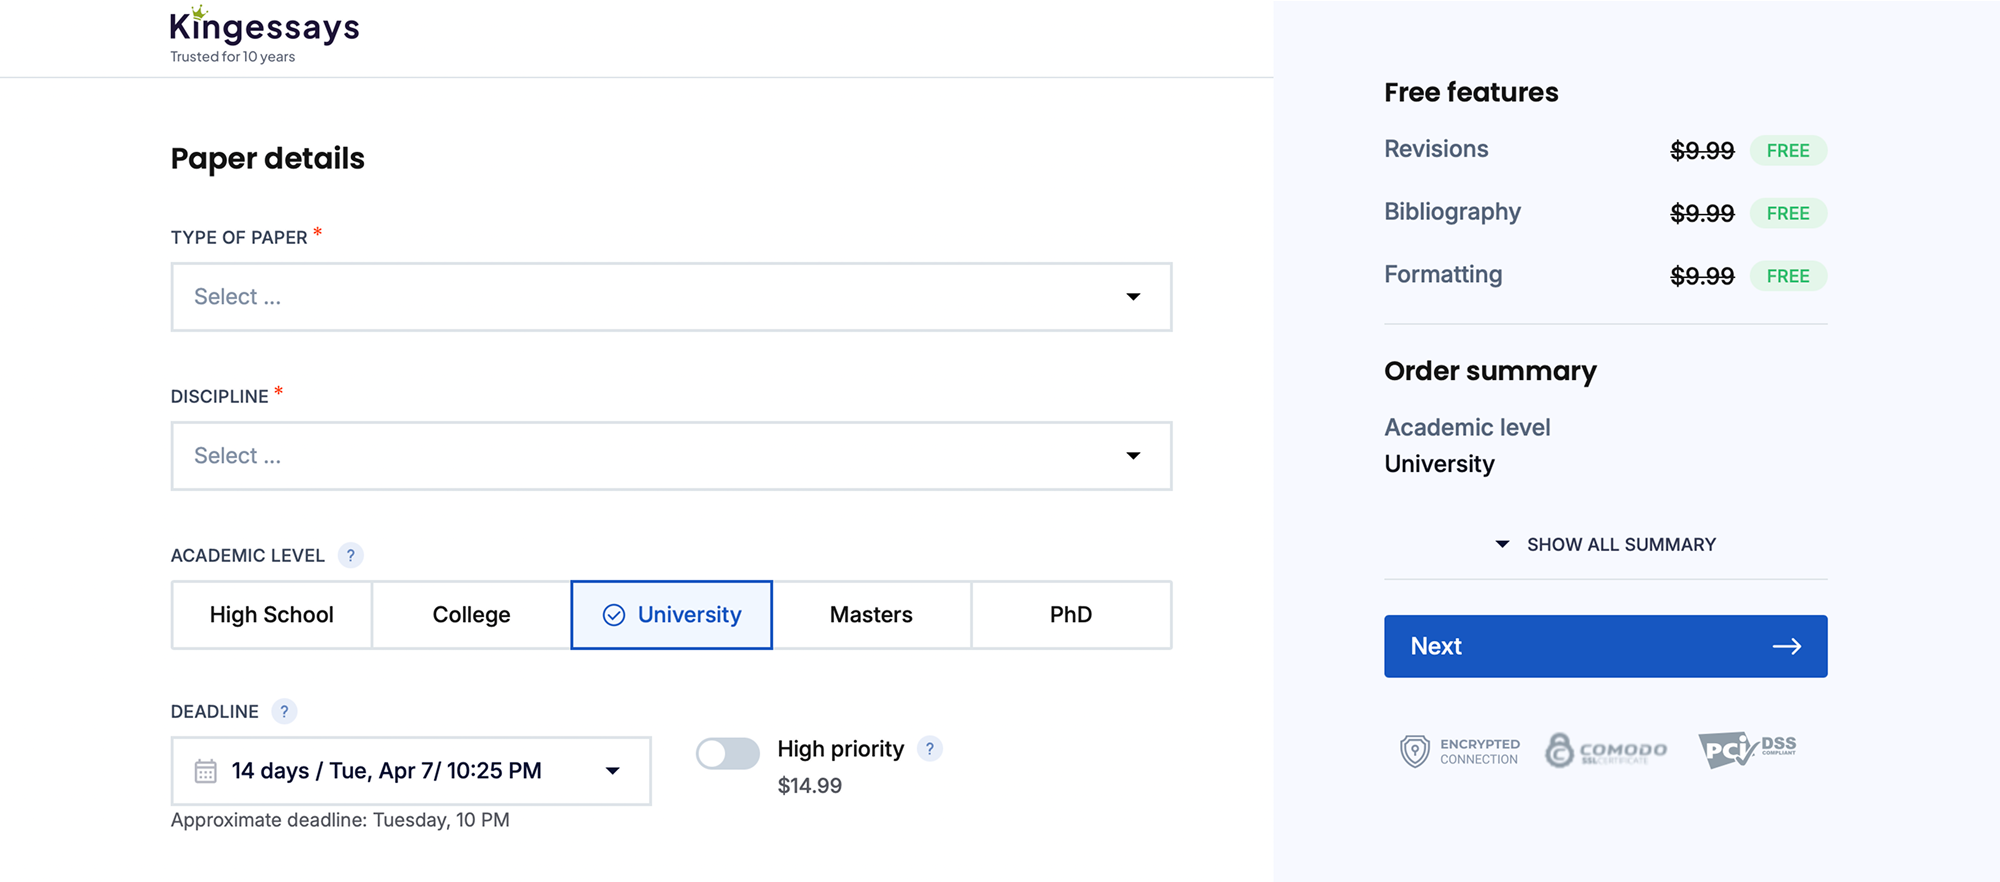This screenshot has height=882, width=2000.
Task: Select College academic level
Action: point(471,615)
